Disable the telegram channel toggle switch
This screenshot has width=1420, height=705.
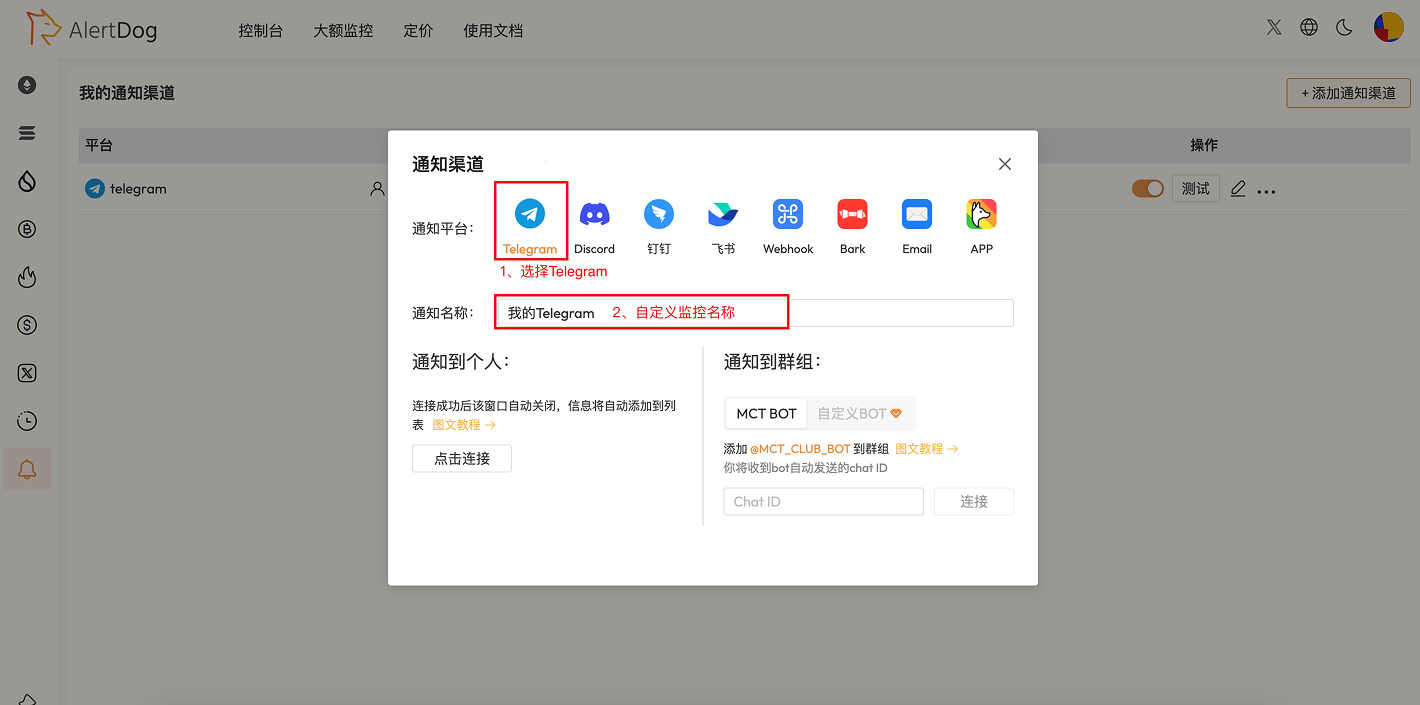(1148, 188)
